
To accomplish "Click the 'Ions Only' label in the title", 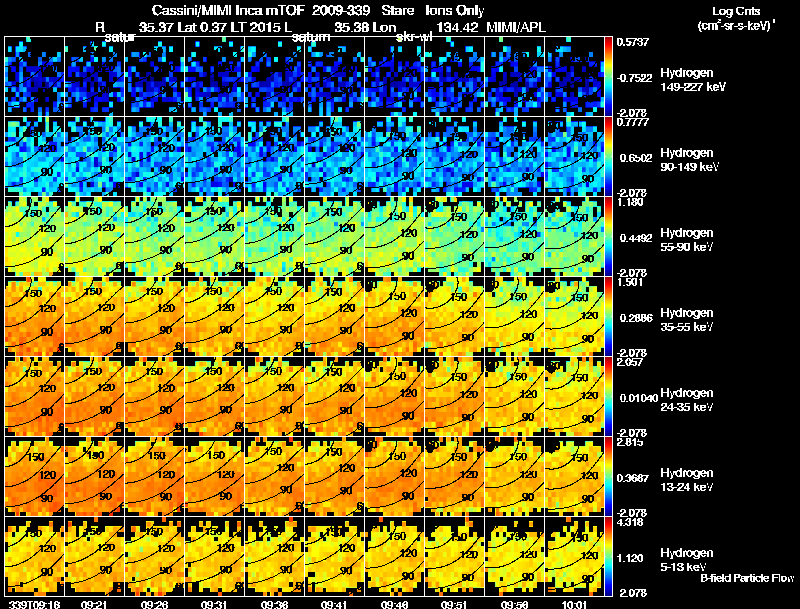I will (x=454, y=11).
